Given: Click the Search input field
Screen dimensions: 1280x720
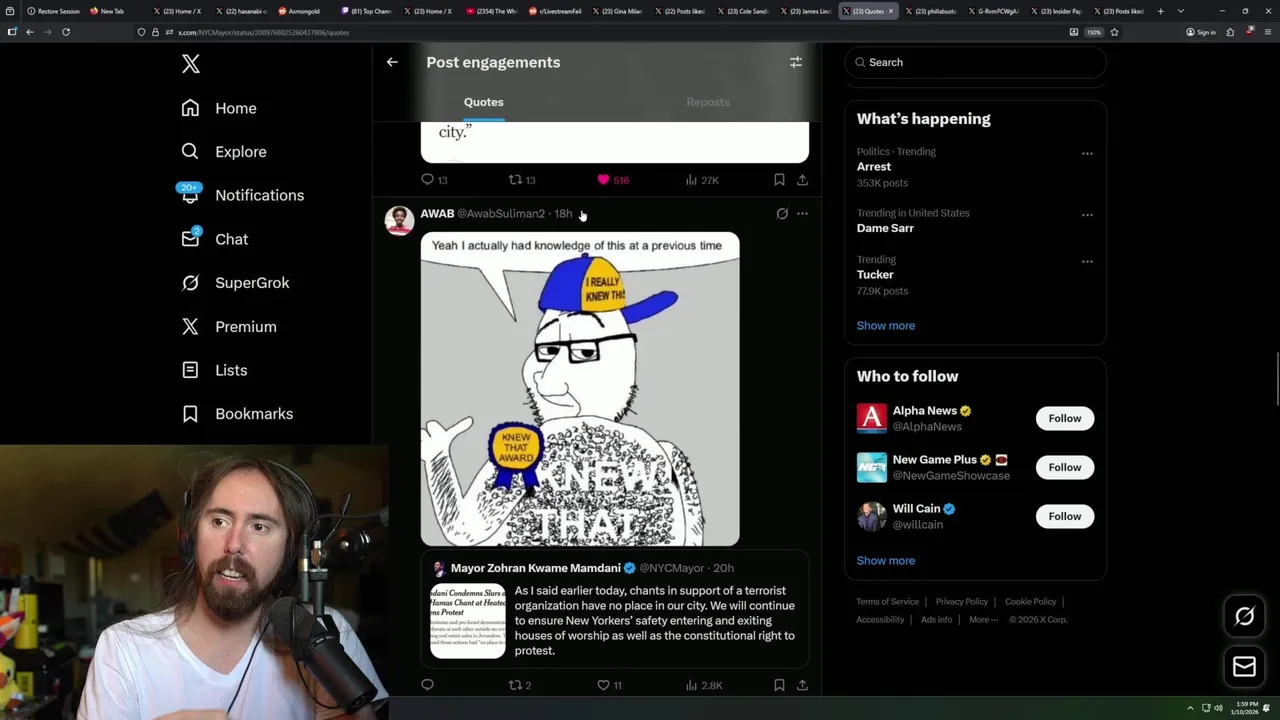Looking at the screenshot, I should pyautogui.click(x=975, y=62).
